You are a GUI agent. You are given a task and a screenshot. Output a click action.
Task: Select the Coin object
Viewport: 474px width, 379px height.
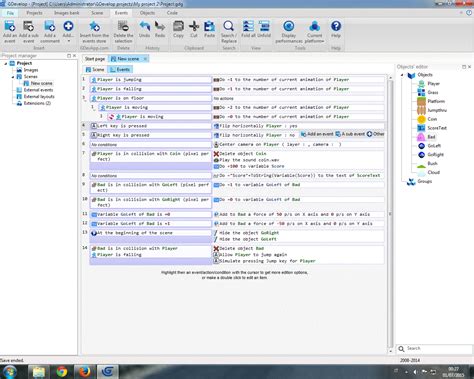point(432,119)
